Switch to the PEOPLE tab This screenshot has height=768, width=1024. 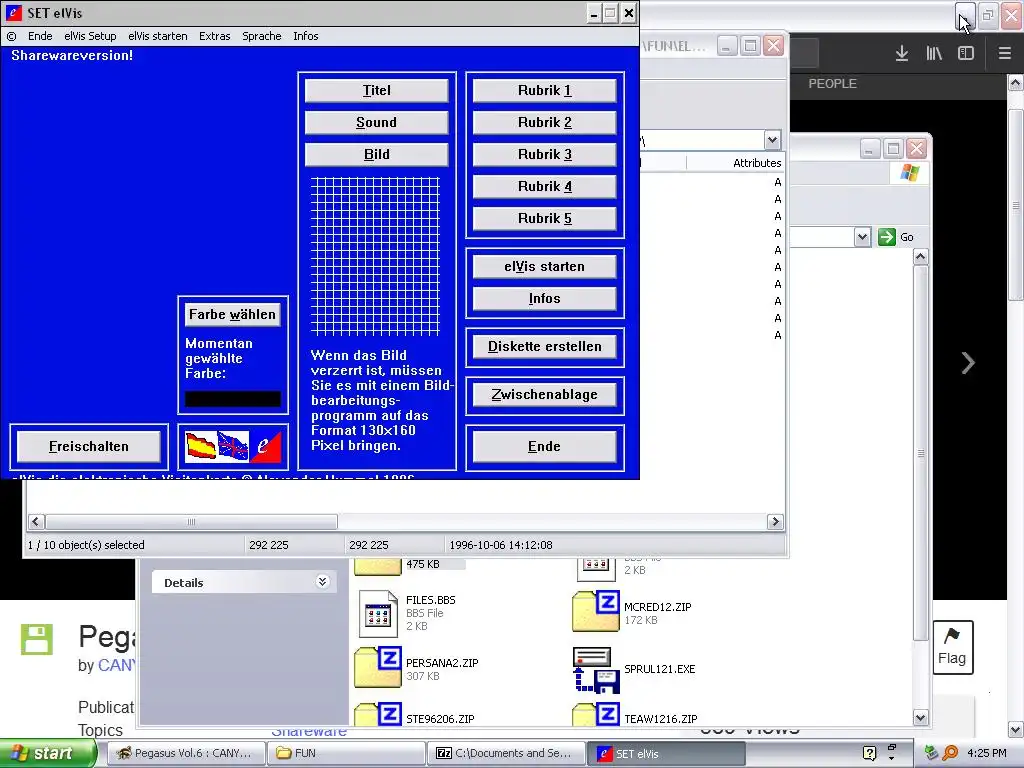832,84
